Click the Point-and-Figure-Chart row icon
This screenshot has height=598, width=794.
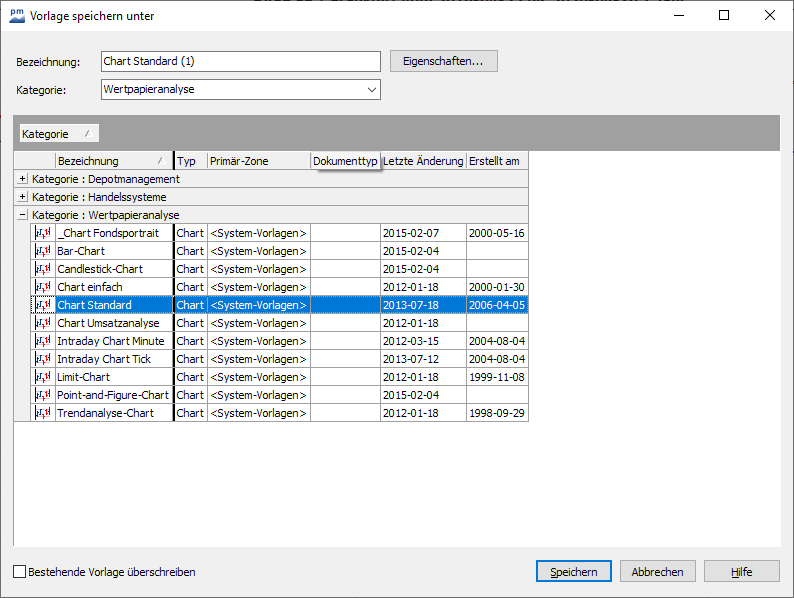pos(43,395)
